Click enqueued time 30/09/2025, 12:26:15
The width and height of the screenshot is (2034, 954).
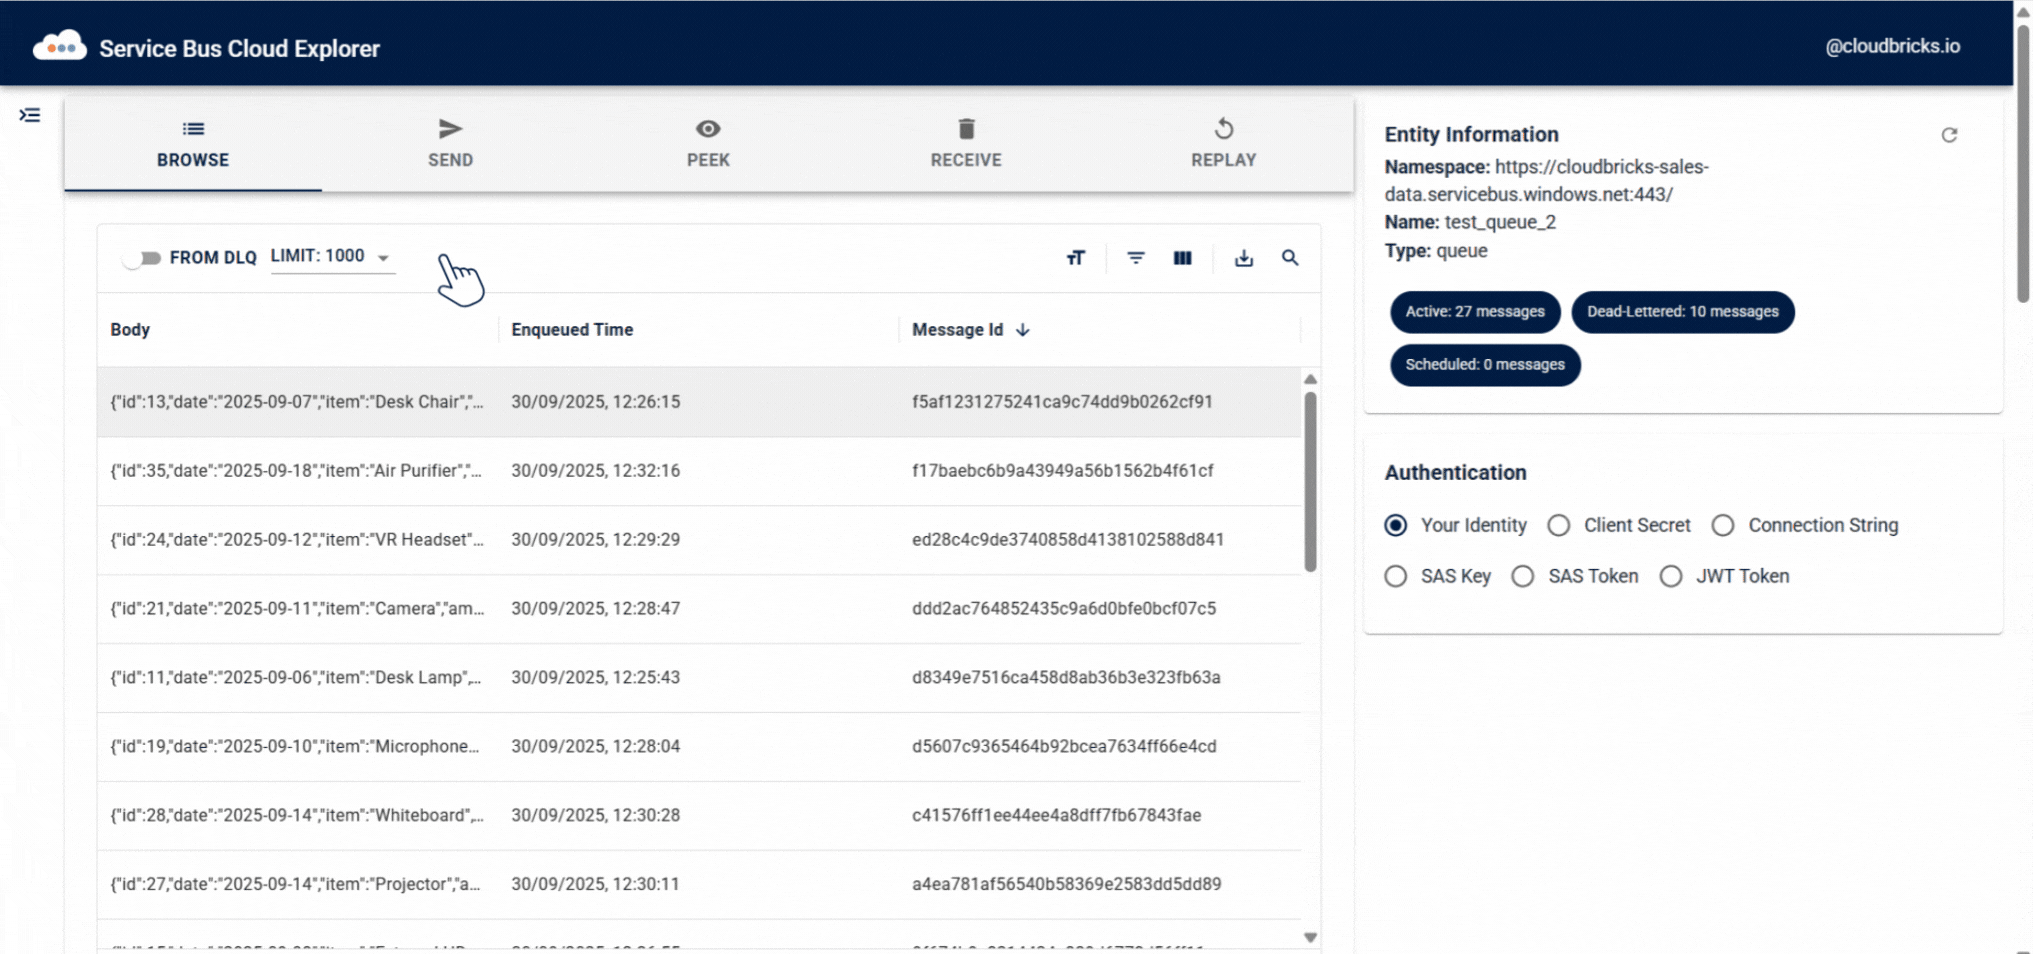tap(596, 402)
